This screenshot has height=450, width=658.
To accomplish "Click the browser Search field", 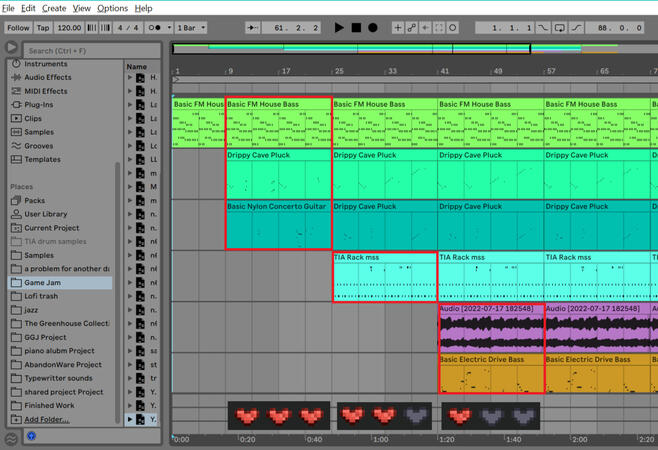I will coord(90,49).
